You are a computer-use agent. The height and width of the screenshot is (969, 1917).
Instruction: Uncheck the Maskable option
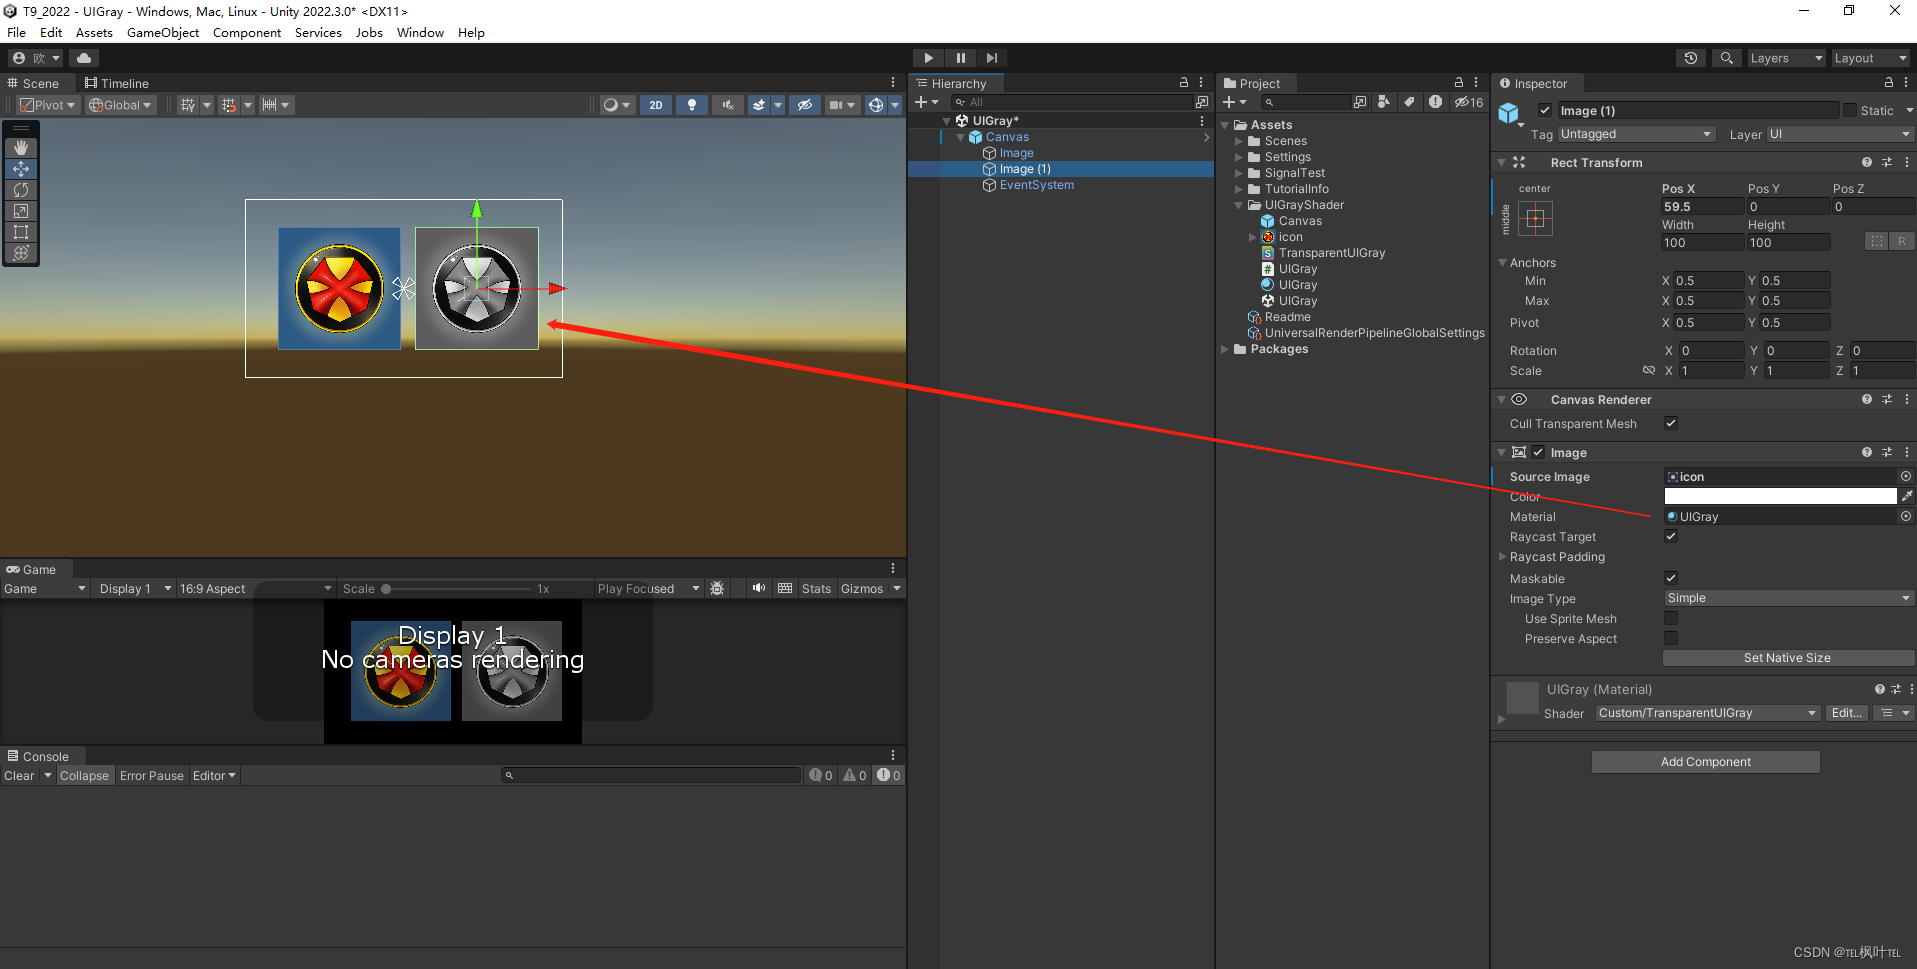coord(1670,578)
